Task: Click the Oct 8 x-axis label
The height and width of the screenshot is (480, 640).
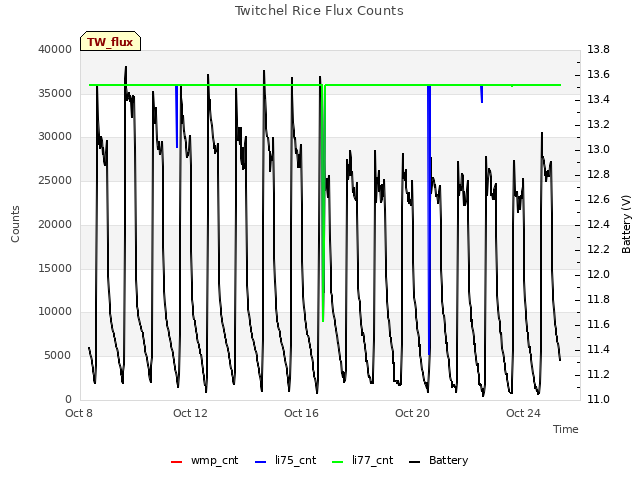Action: pos(79,413)
